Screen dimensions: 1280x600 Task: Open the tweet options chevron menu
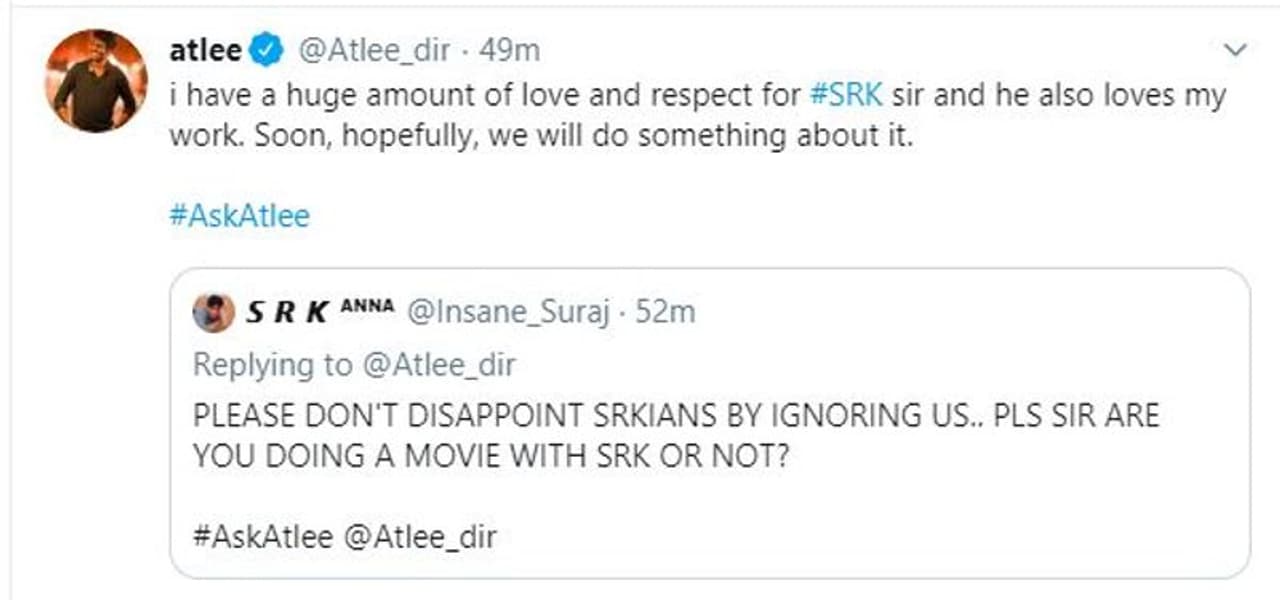pos(1236,50)
